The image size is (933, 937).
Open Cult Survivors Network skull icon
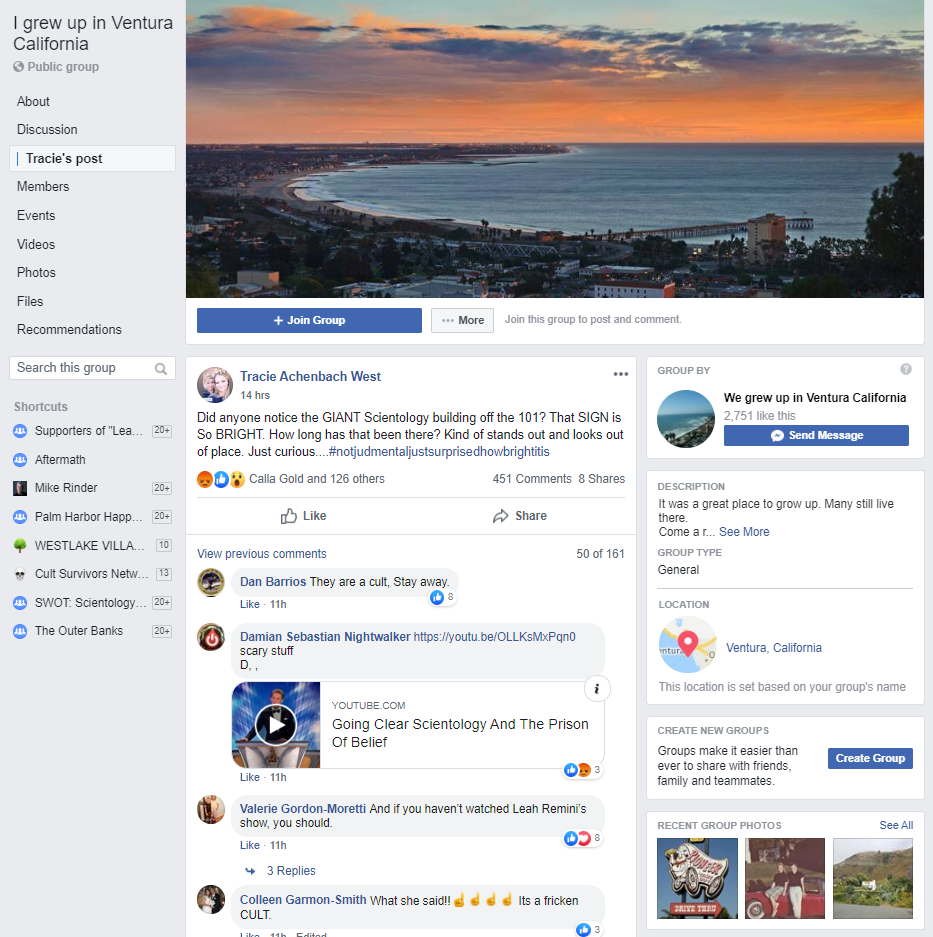tap(20, 574)
